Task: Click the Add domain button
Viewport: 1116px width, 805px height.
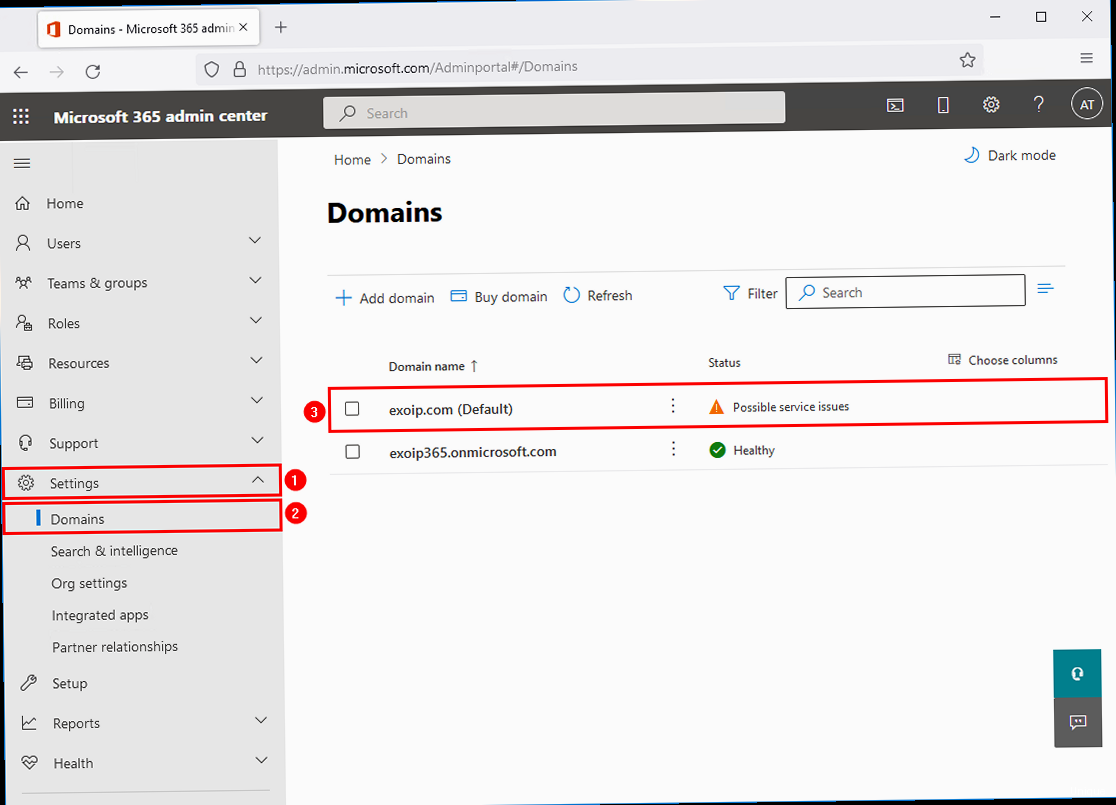Action: [x=385, y=297]
